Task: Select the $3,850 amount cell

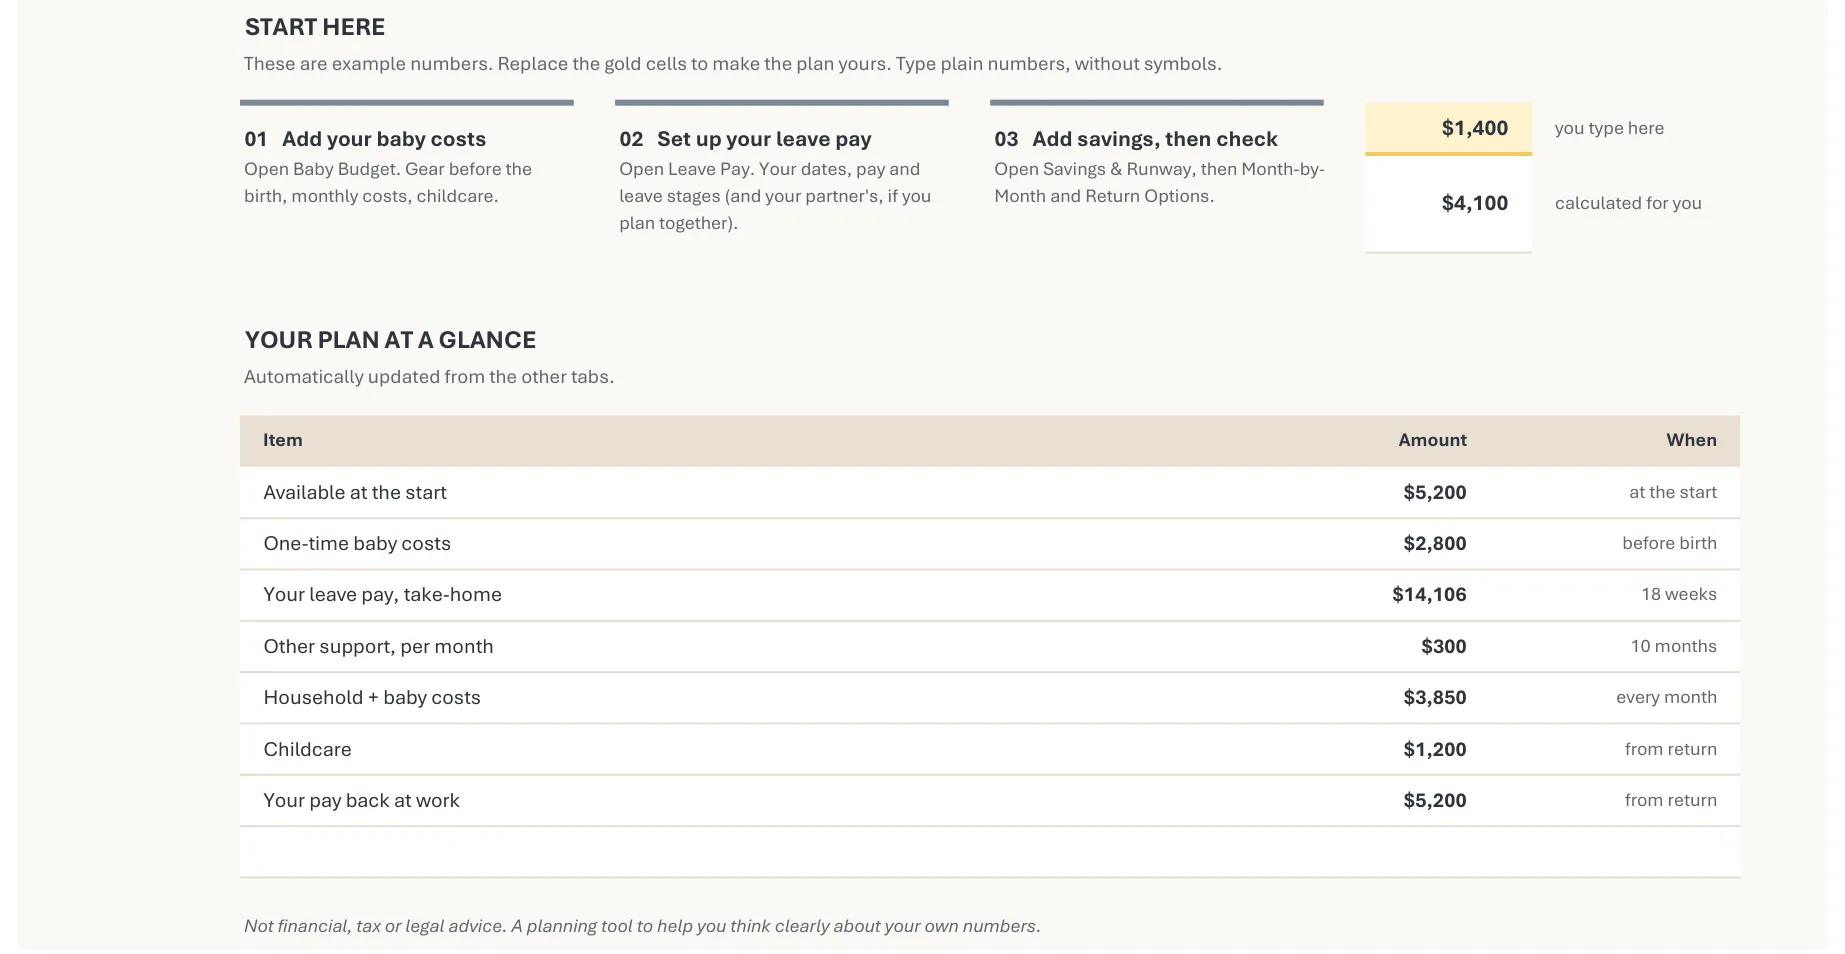Action: pyautogui.click(x=1435, y=697)
